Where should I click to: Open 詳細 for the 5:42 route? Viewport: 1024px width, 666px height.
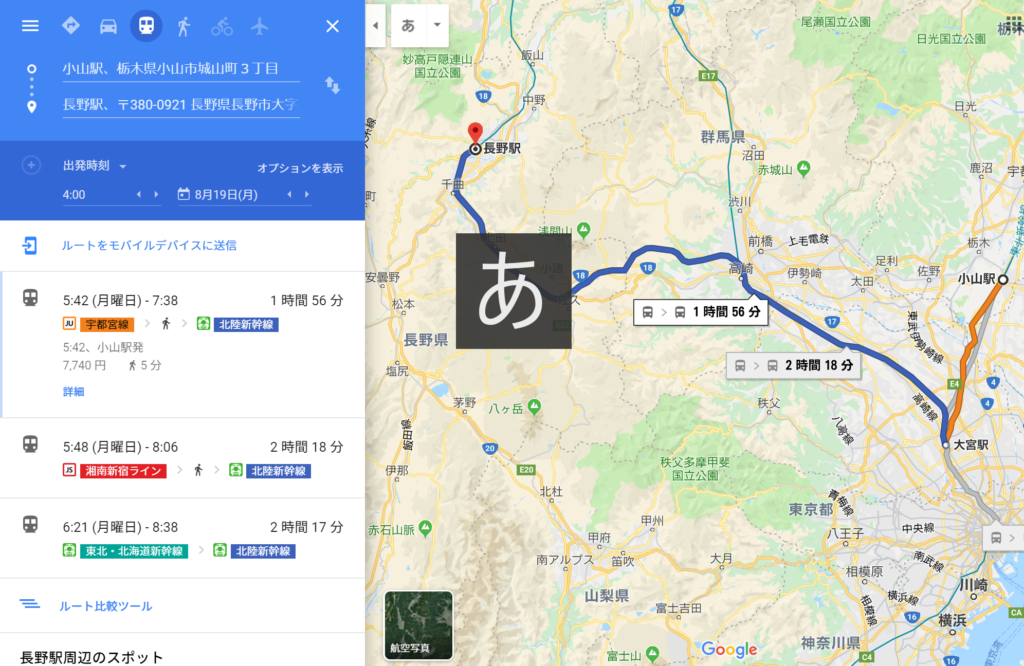pos(73,392)
